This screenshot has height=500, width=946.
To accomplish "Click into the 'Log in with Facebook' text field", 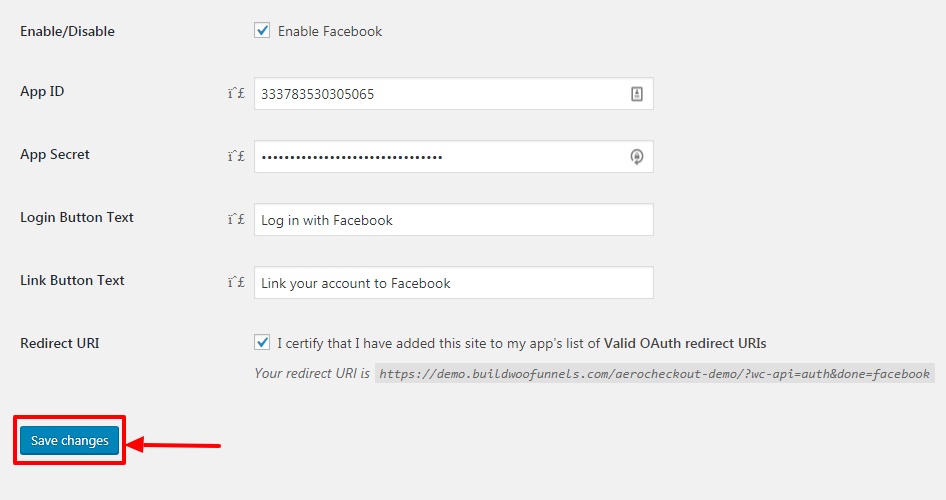I will (454, 220).
